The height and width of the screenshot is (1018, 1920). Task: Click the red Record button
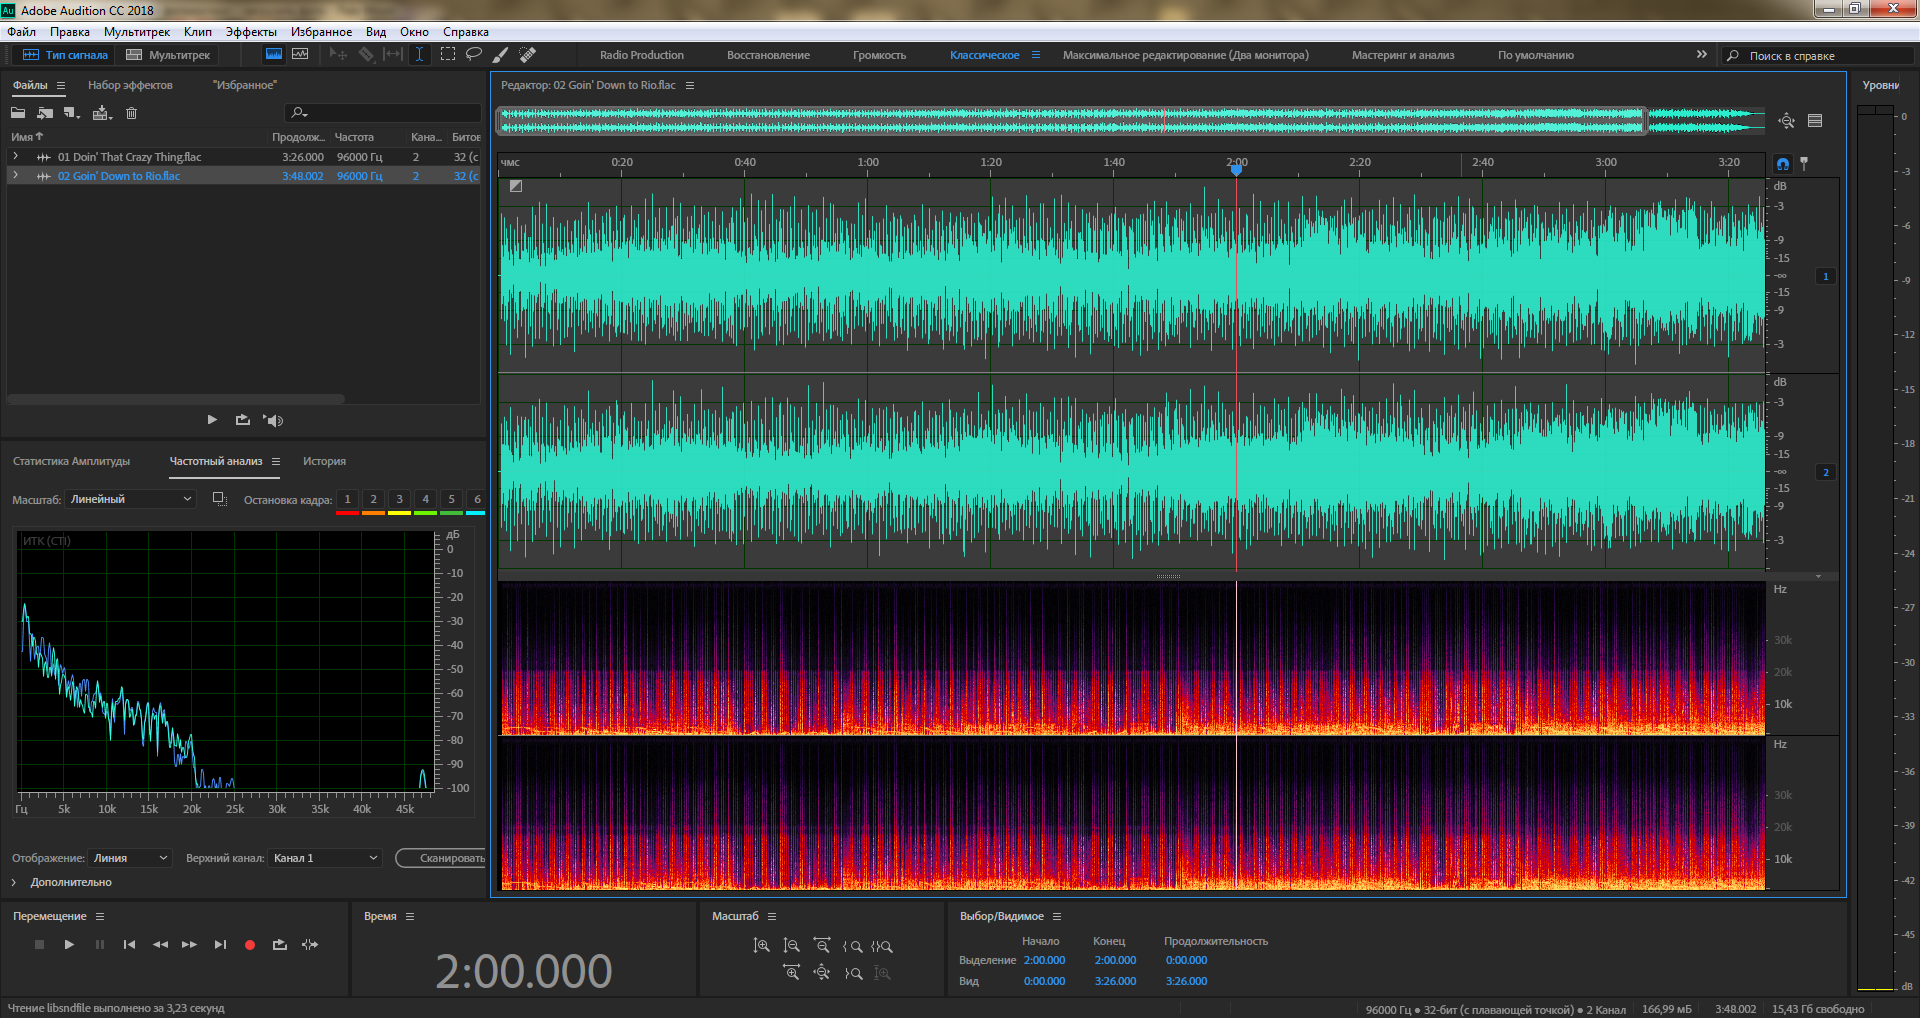point(250,944)
